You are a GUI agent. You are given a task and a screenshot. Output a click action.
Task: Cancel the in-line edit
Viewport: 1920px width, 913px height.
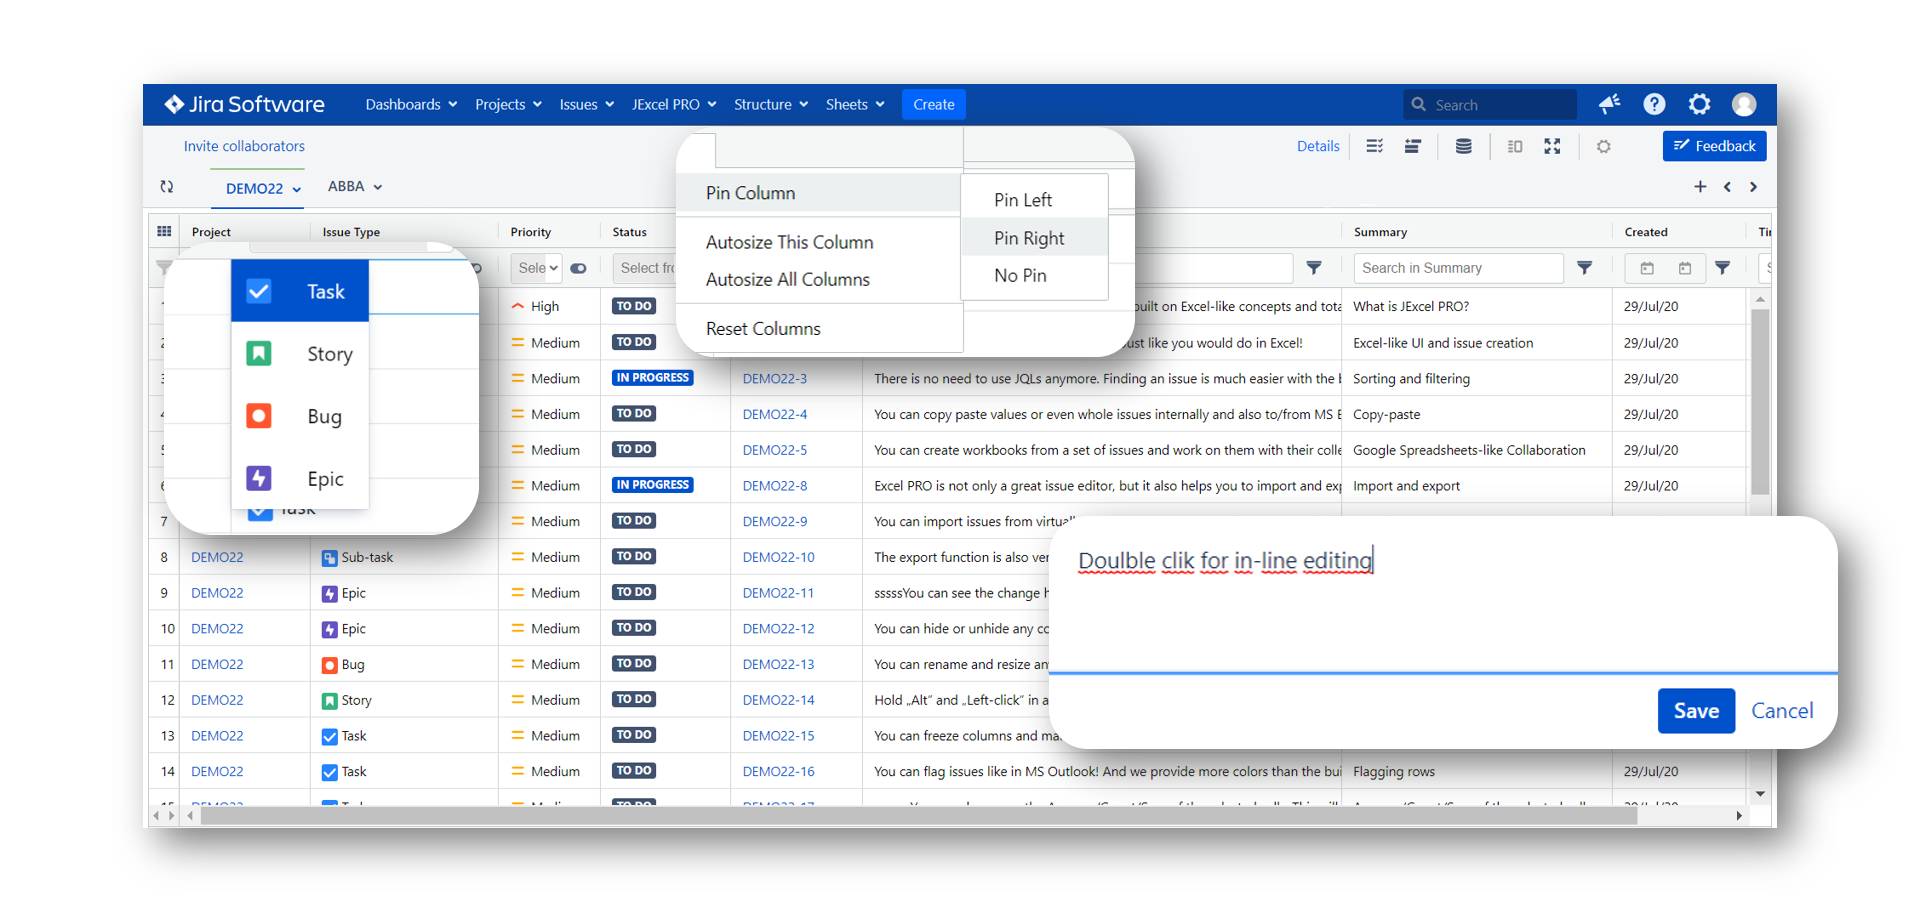(x=1782, y=711)
